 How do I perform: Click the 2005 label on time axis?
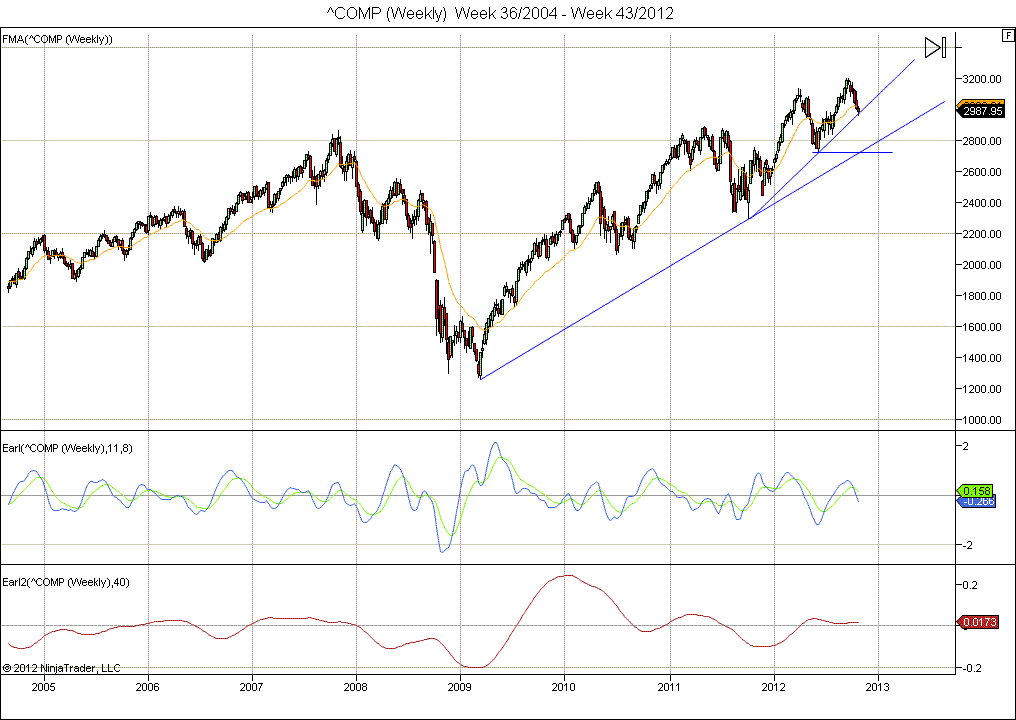tap(43, 687)
